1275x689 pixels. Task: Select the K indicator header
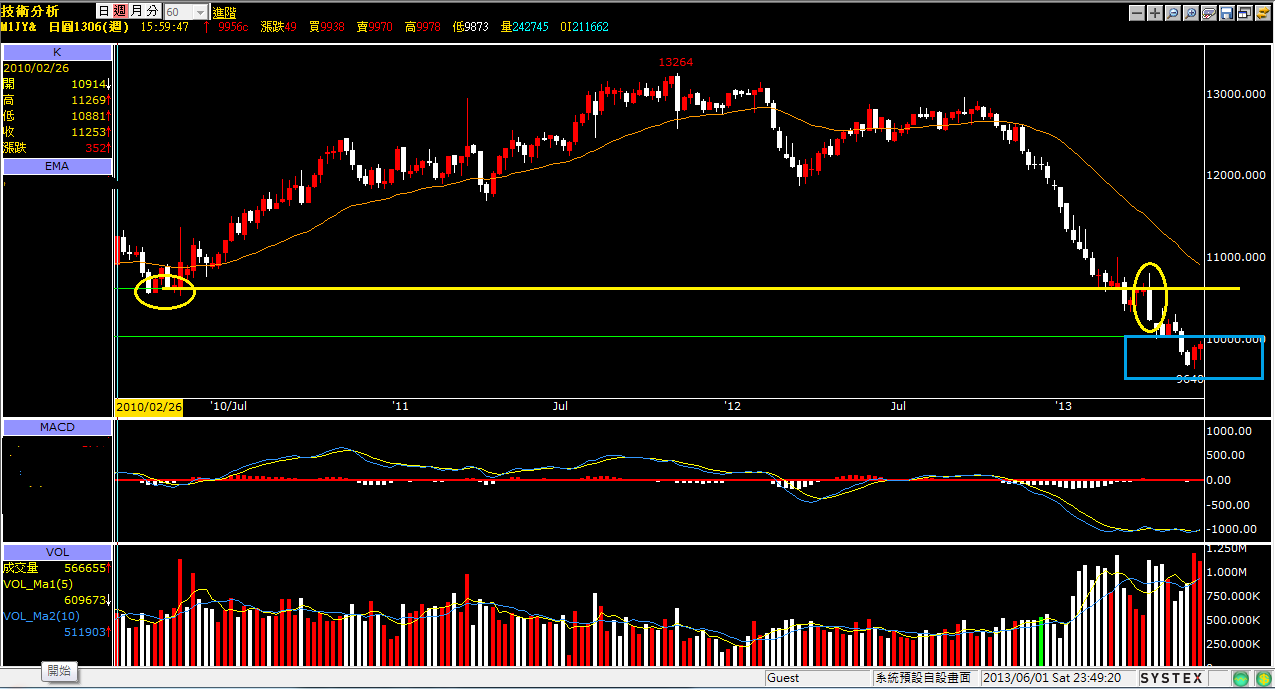coord(56,52)
